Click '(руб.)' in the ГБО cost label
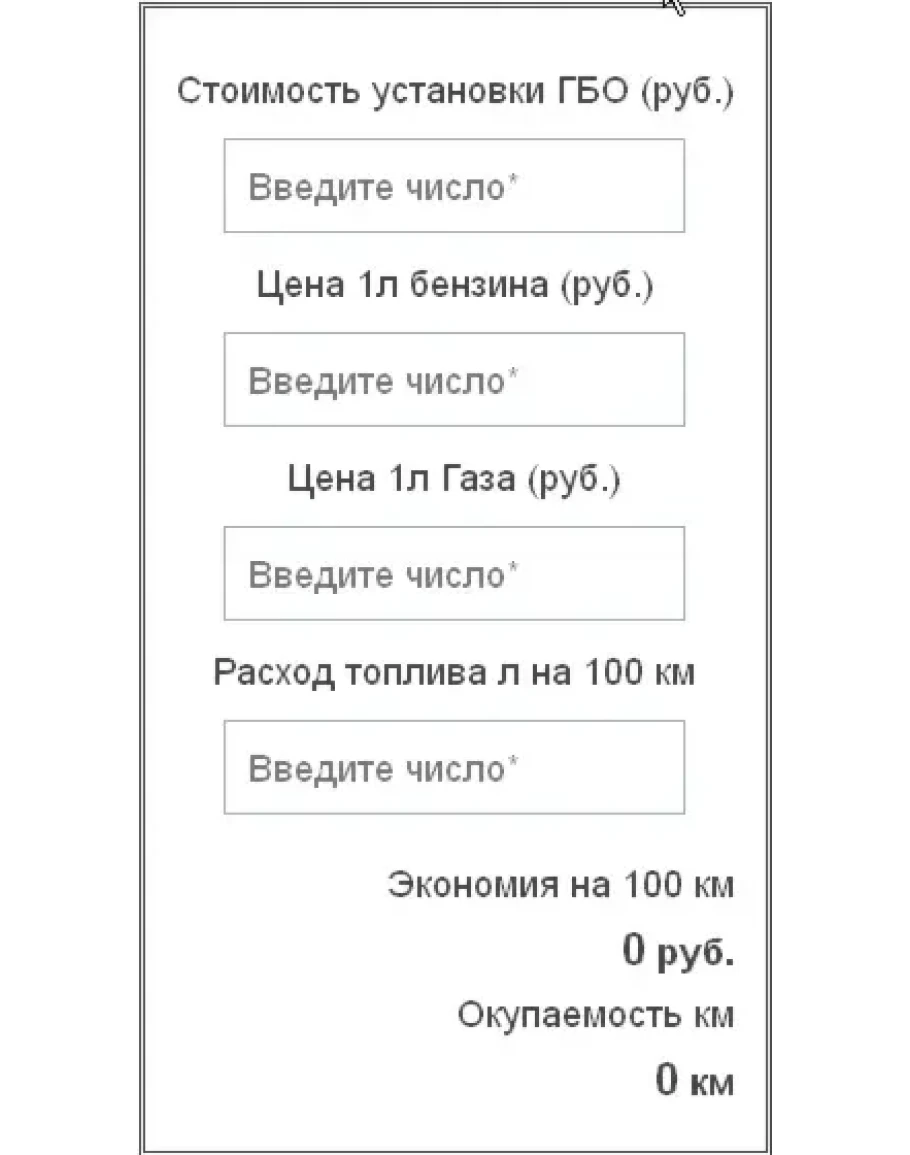Screen dimensions: 910x1155 coord(688,93)
